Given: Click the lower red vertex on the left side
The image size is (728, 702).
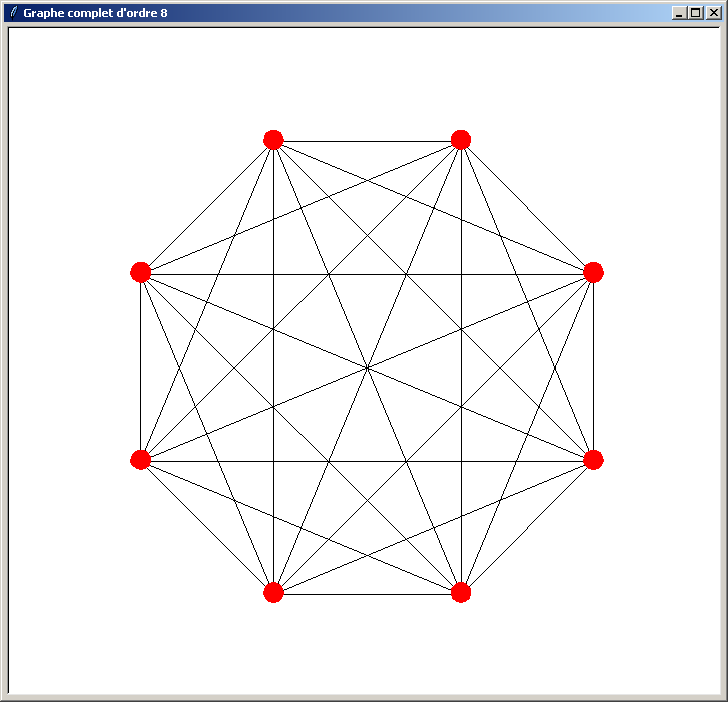Looking at the screenshot, I should point(141,460).
